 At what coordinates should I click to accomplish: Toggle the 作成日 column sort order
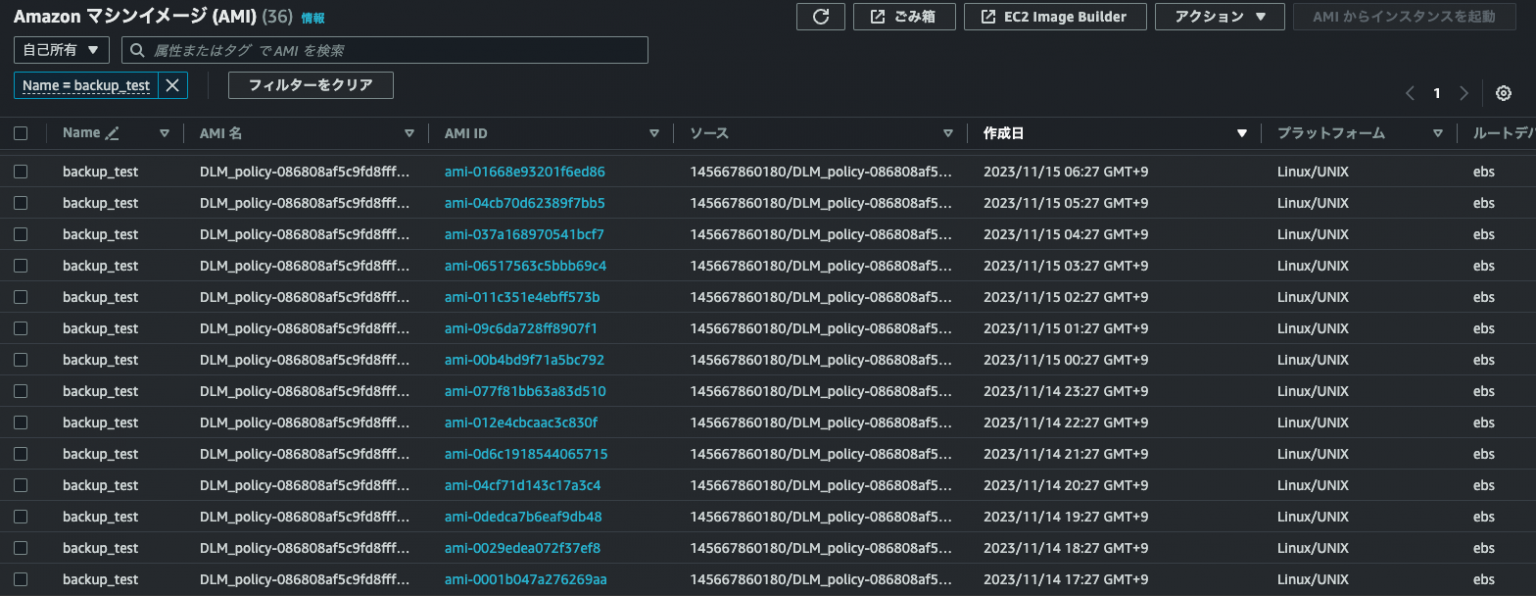(1242, 131)
